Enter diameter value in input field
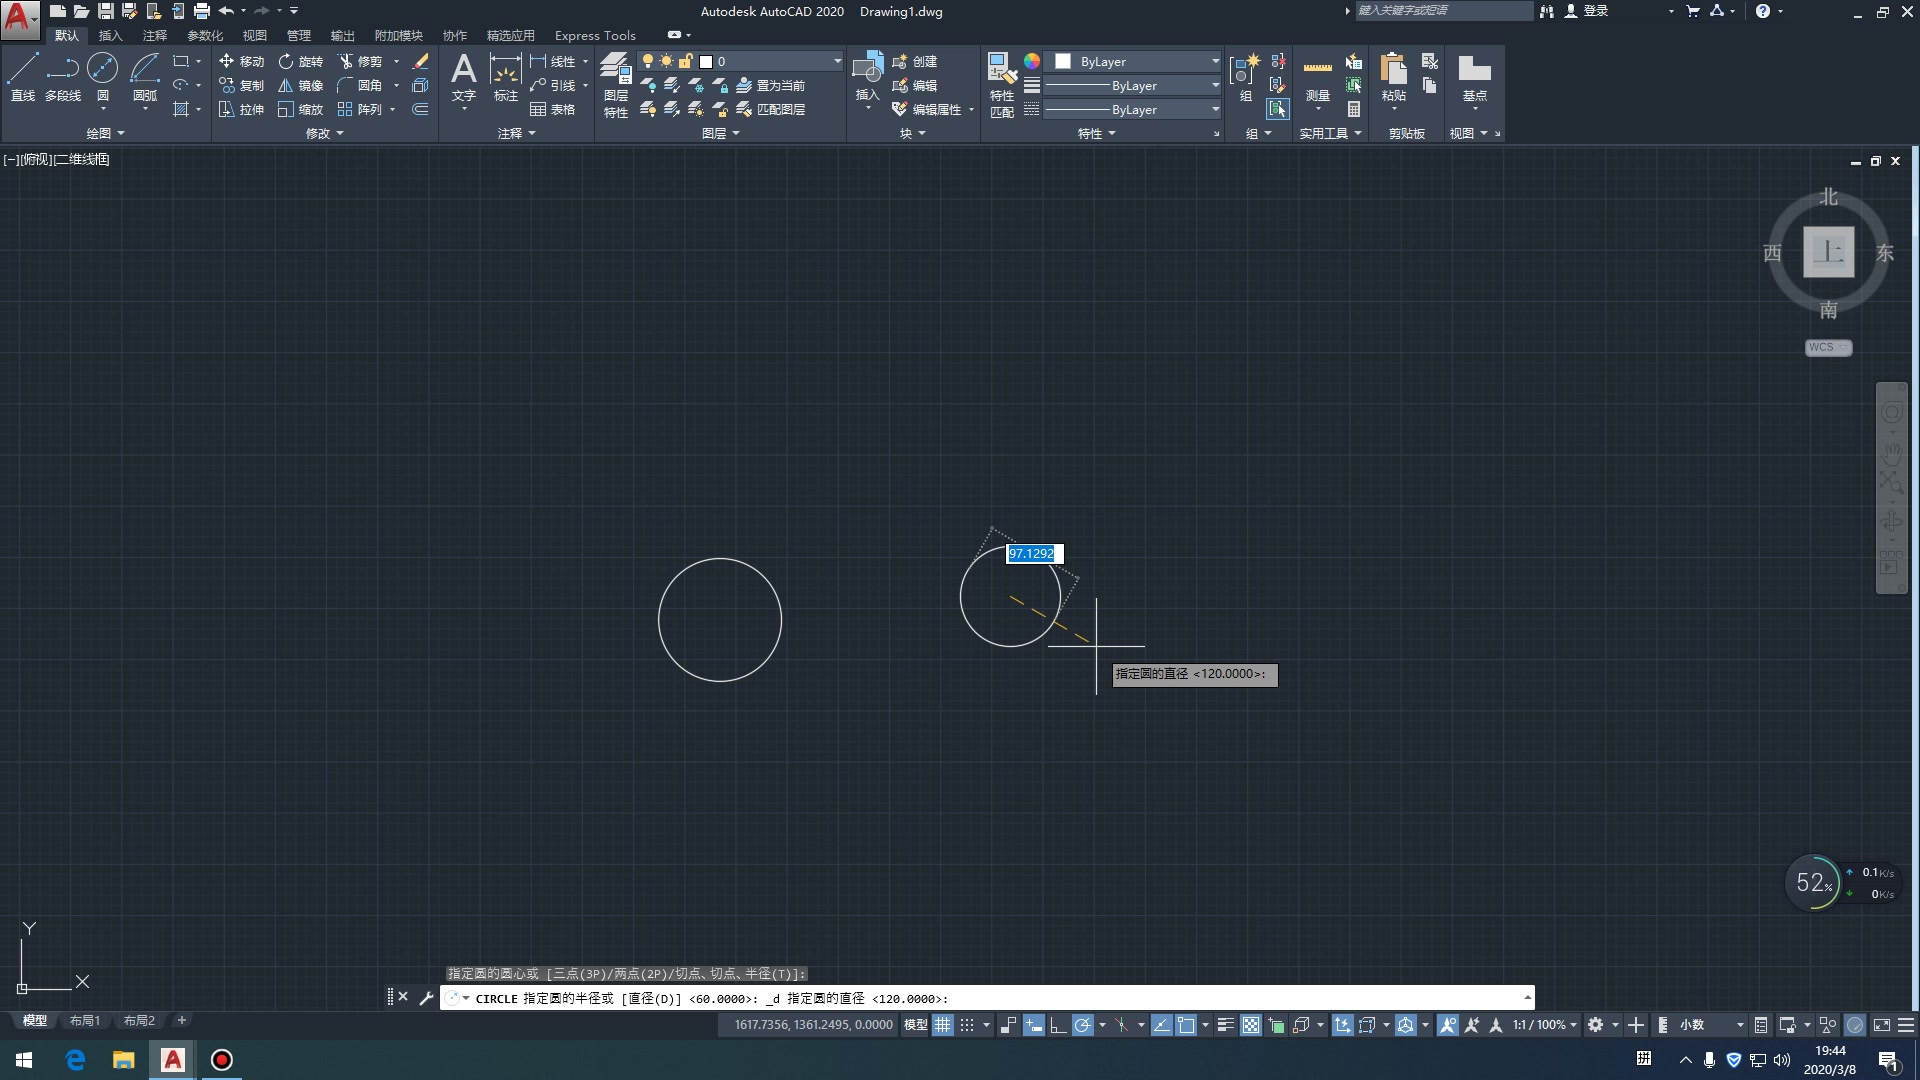This screenshot has height=1080, width=1920. pyautogui.click(x=1033, y=554)
